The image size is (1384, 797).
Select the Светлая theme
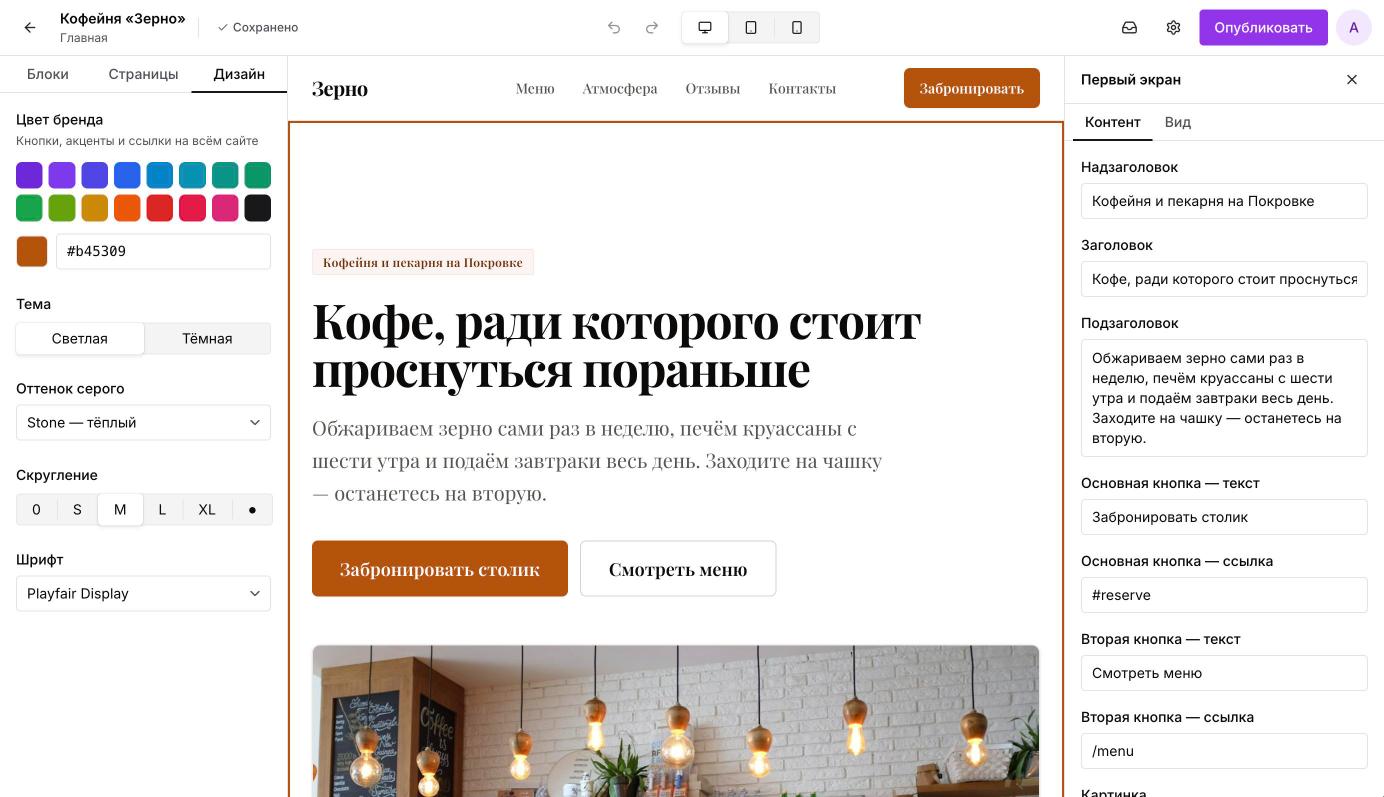pos(80,338)
